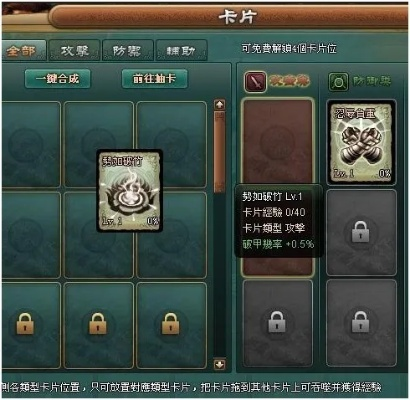Unlock grey padlock slot below 忍辱負重 card
This screenshot has height=400, width=410.
361,232
